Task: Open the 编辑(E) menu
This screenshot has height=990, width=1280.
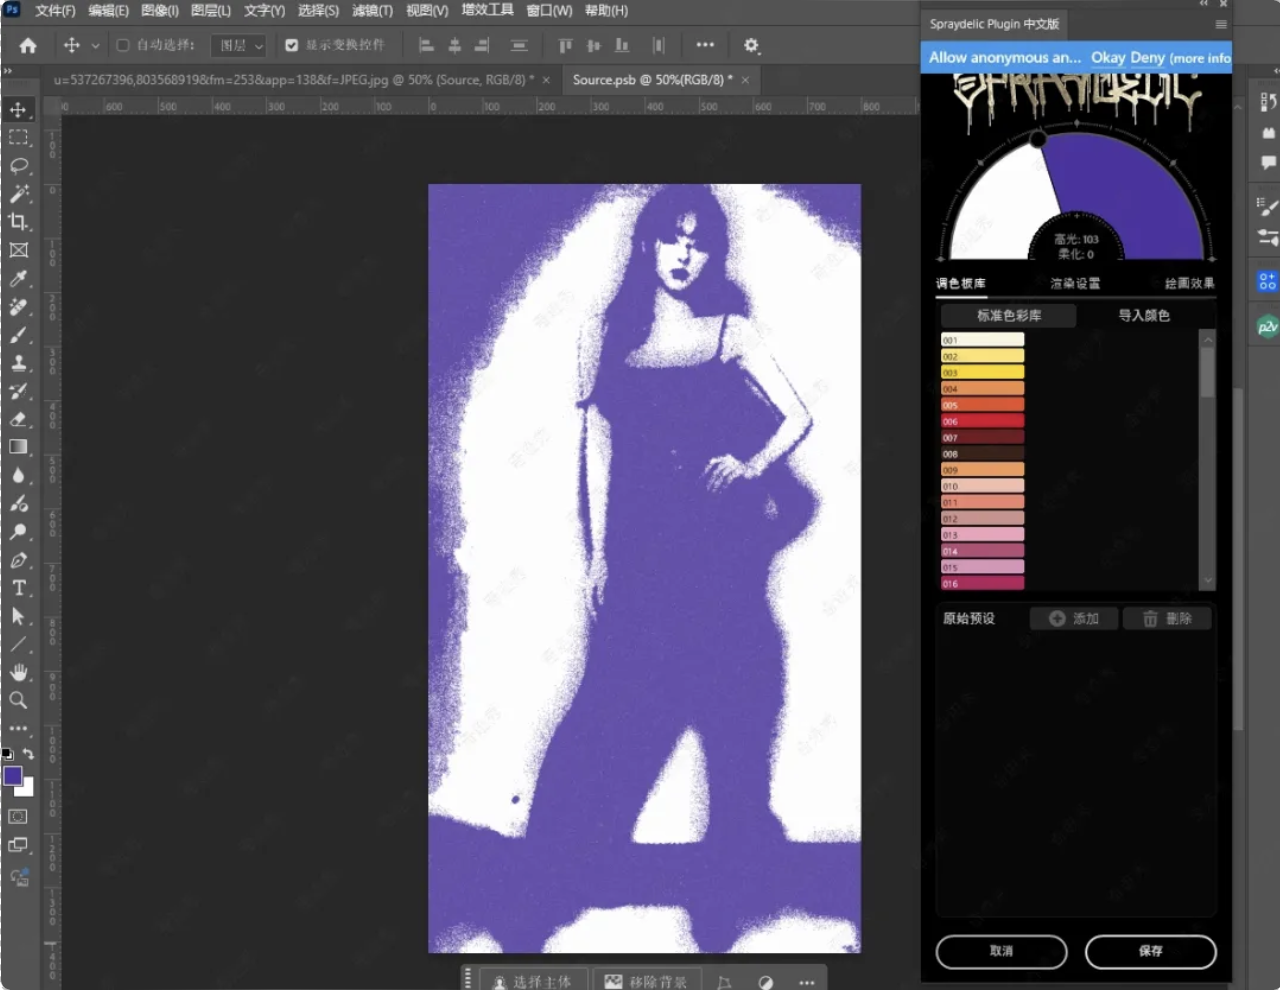Action: point(108,11)
